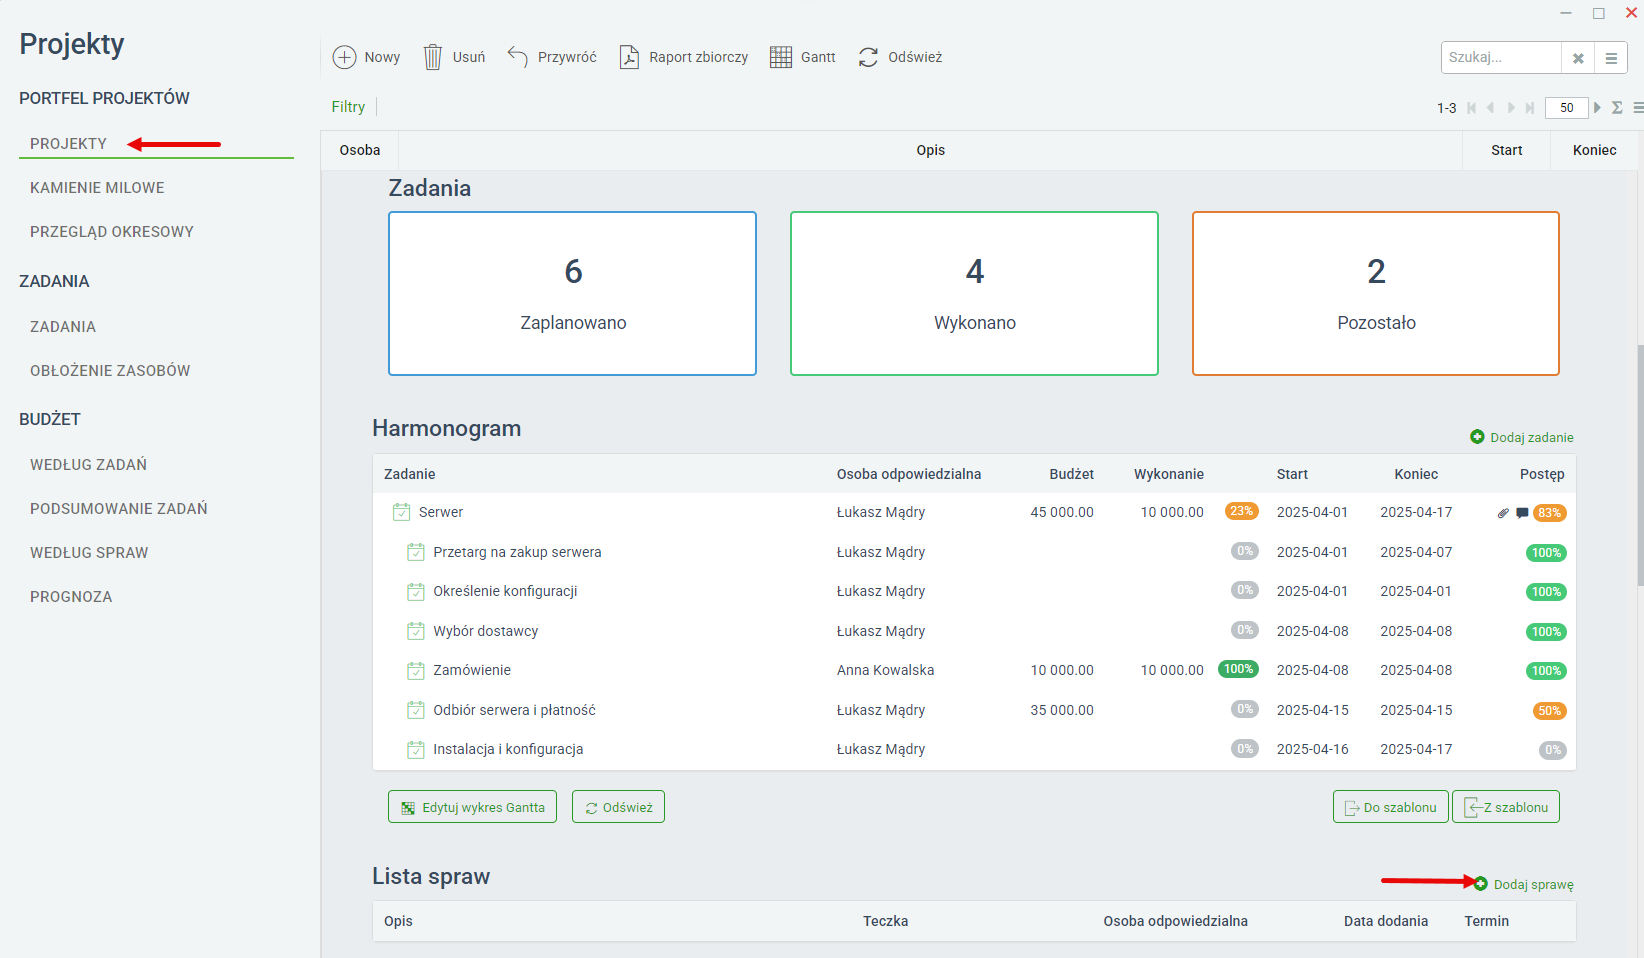Open PROJEKTY in the sidebar
1644x958 pixels.
pos(68,144)
